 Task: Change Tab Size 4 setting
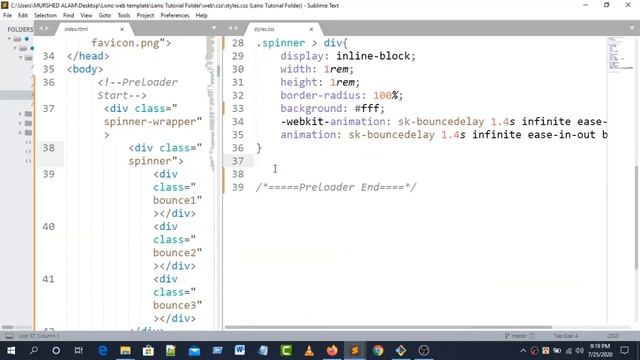click(566, 336)
